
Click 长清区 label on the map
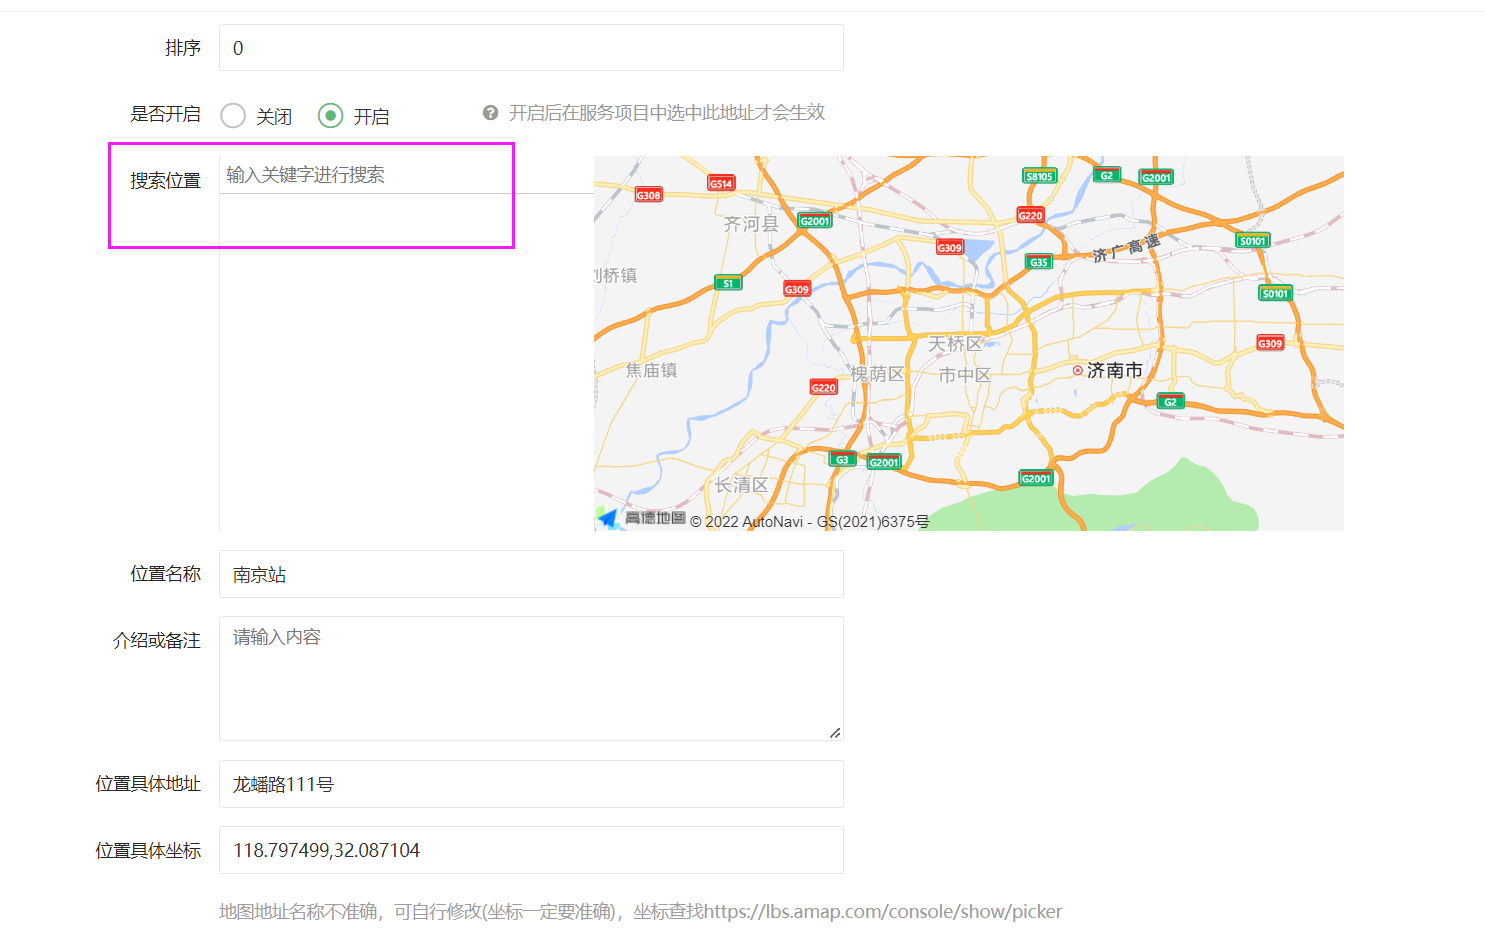741,485
